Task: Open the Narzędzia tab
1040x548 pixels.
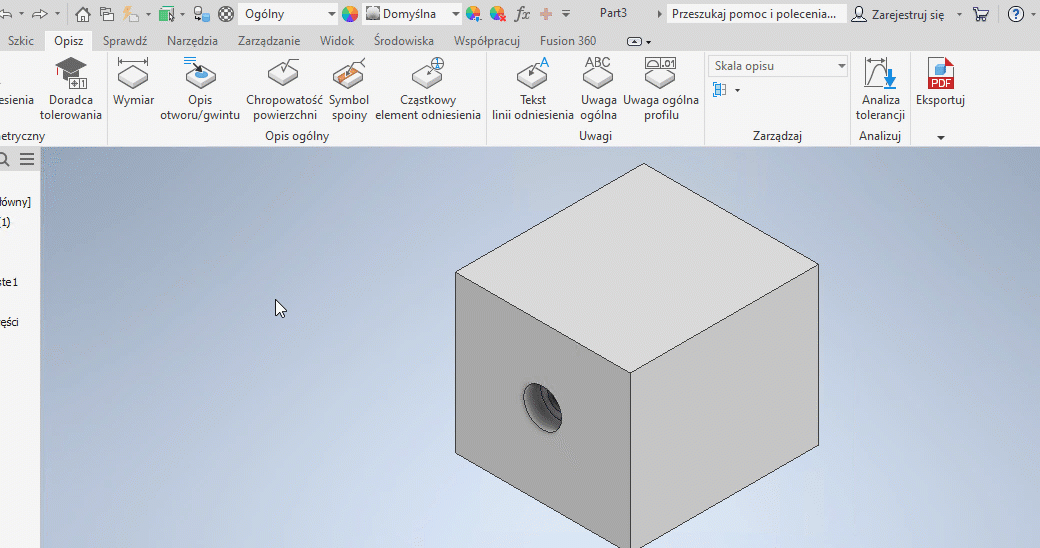Action: [192, 40]
